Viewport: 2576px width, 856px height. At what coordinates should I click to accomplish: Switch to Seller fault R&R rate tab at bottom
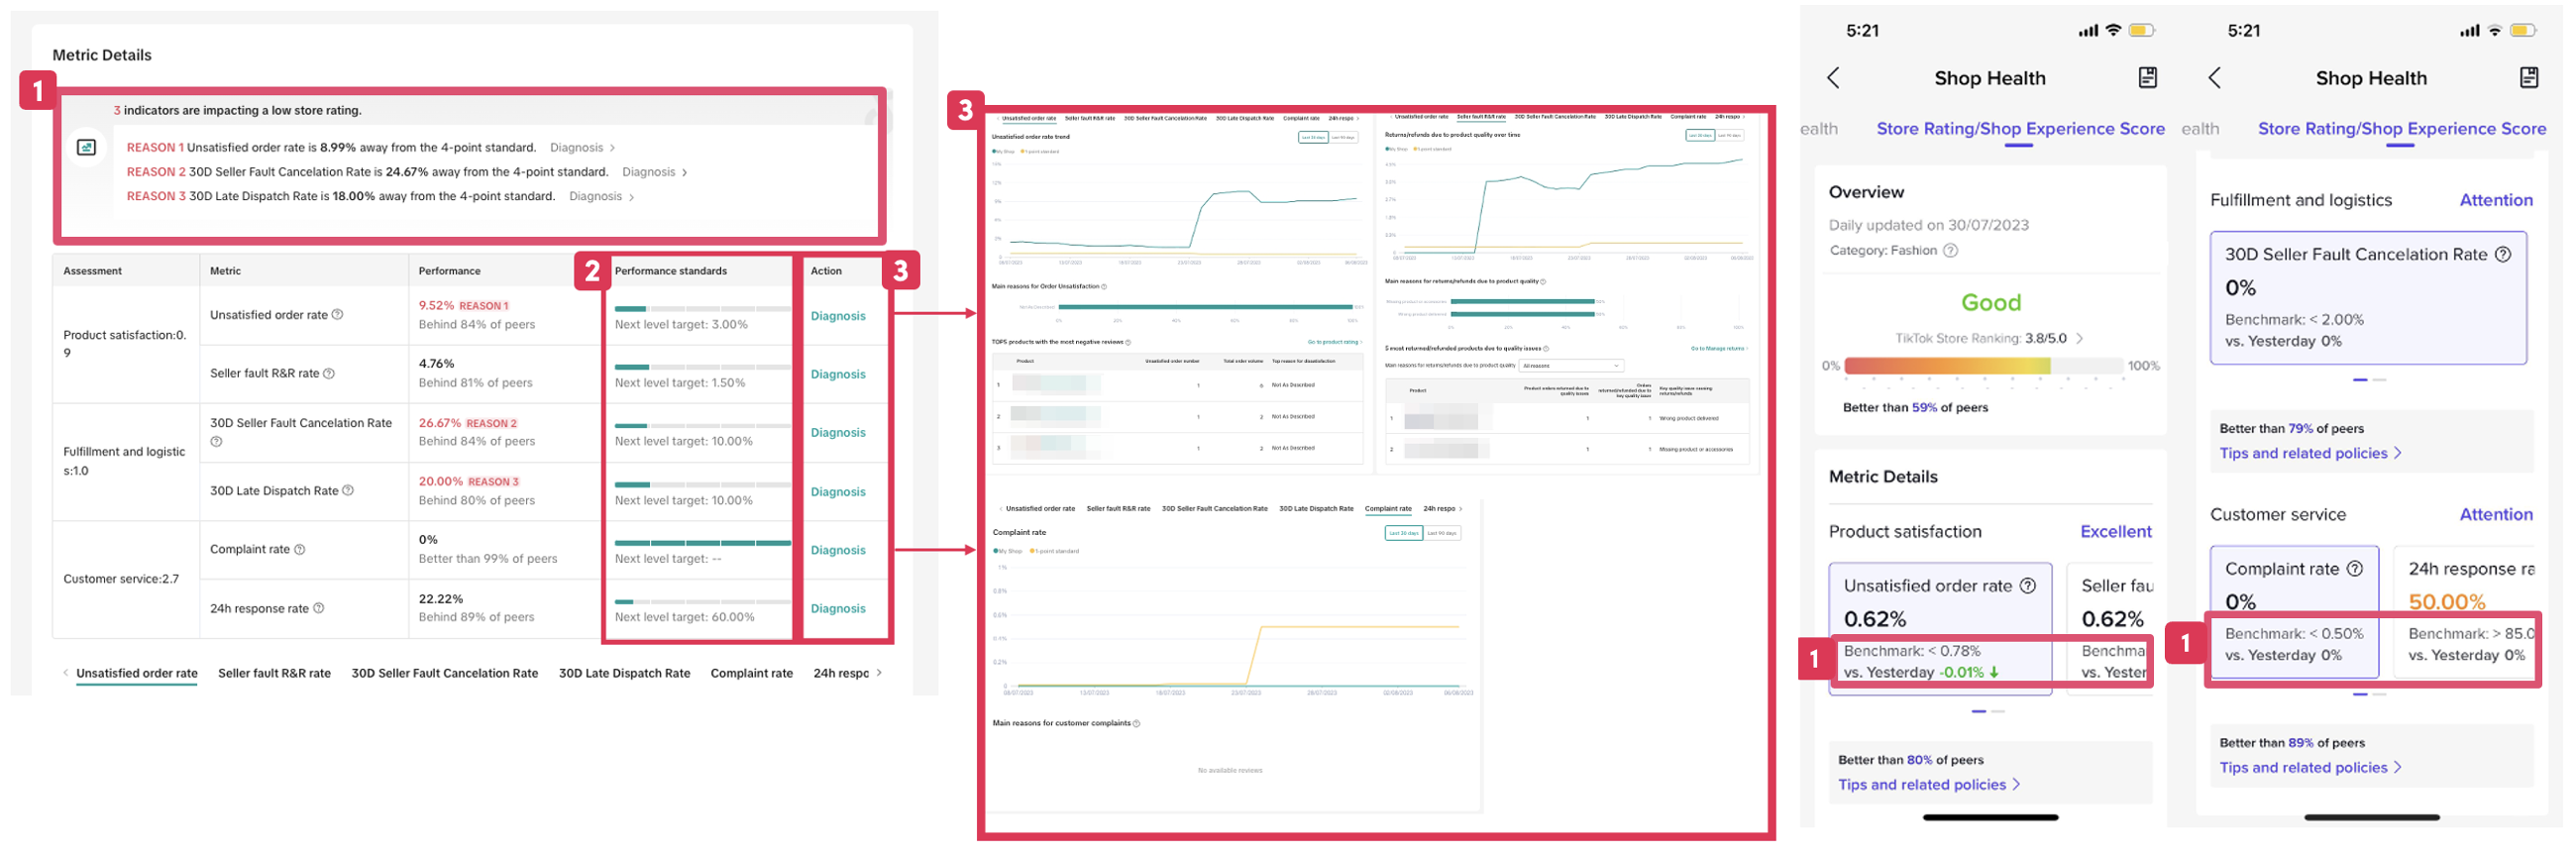click(x=274, y=674)
